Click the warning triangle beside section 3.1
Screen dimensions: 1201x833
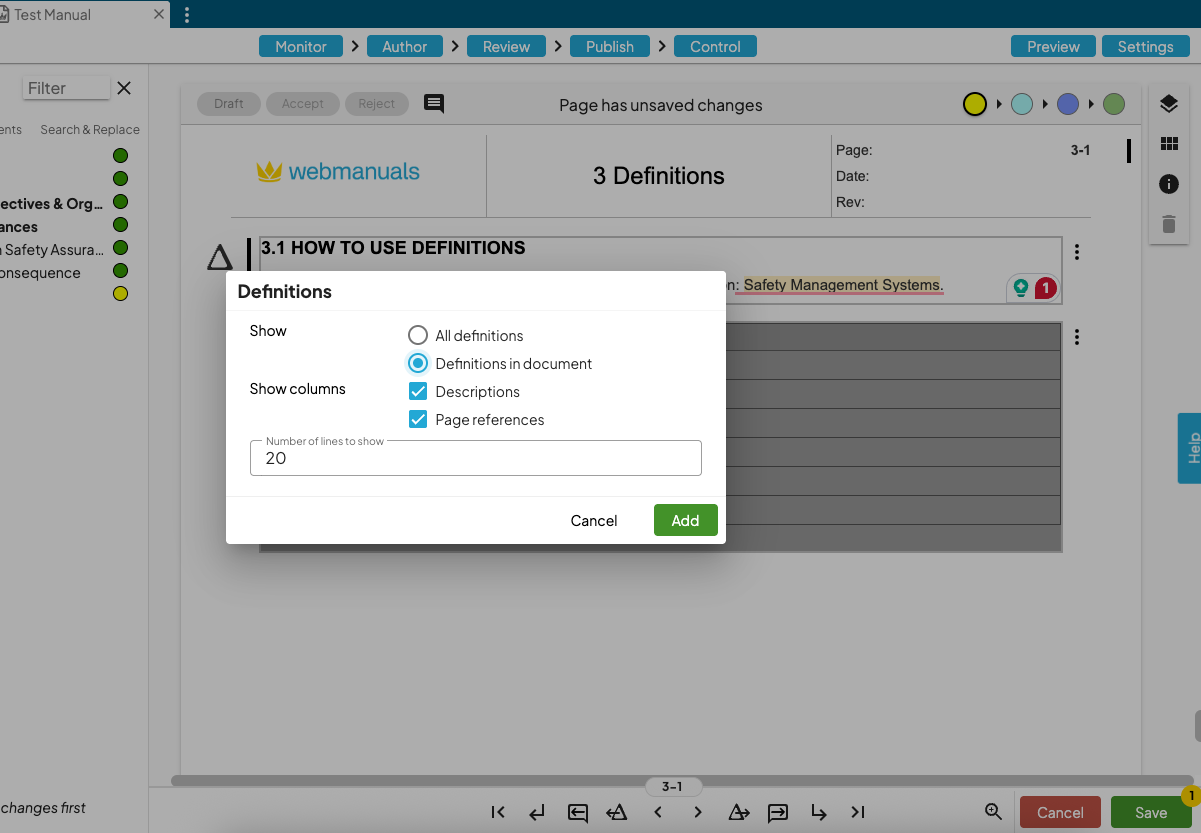click(x=220, y=258)
